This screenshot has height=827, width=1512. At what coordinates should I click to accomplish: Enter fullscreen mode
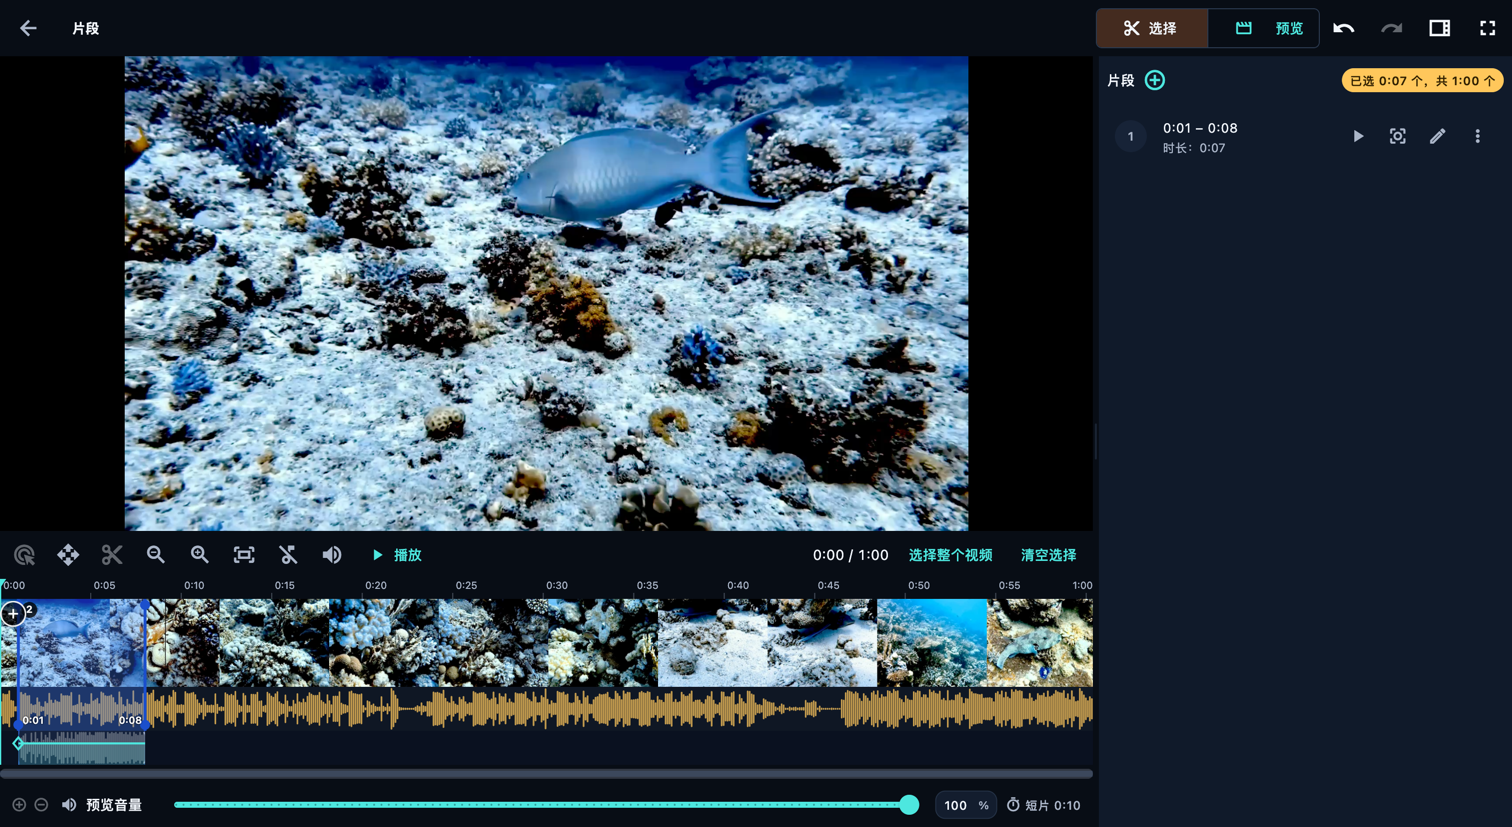1488,28
